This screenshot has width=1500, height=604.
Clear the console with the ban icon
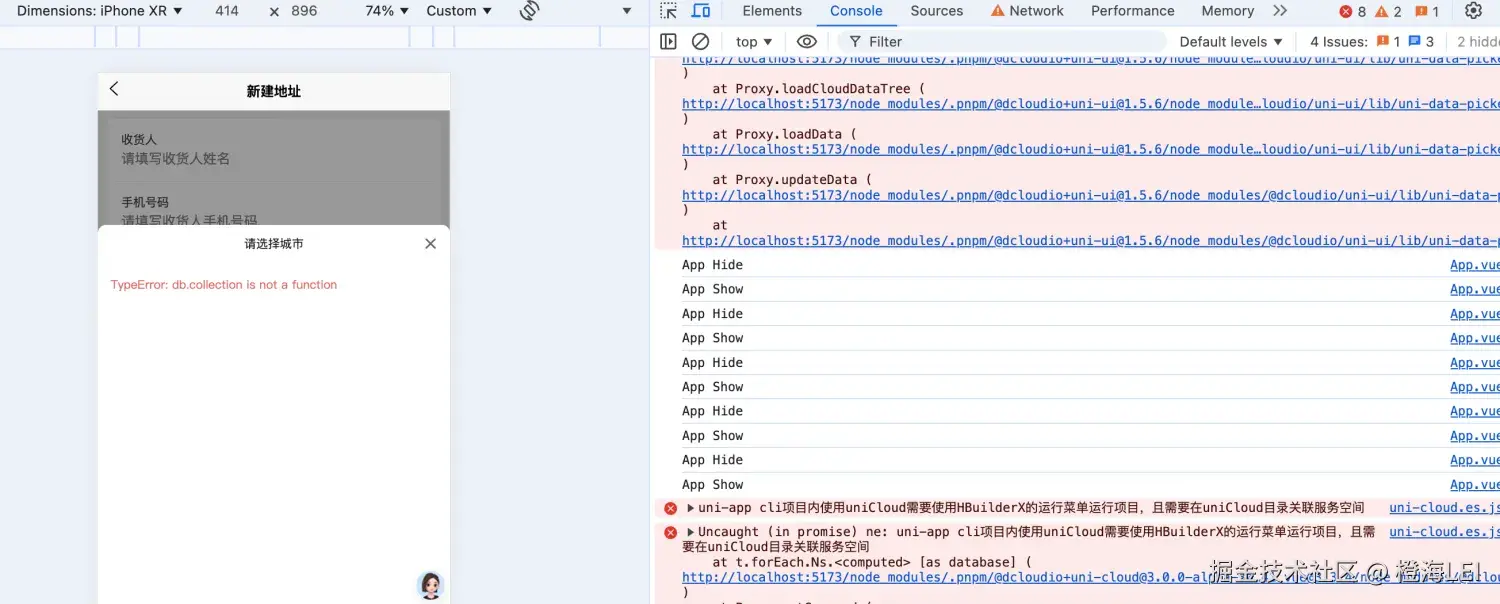[701, 42]
